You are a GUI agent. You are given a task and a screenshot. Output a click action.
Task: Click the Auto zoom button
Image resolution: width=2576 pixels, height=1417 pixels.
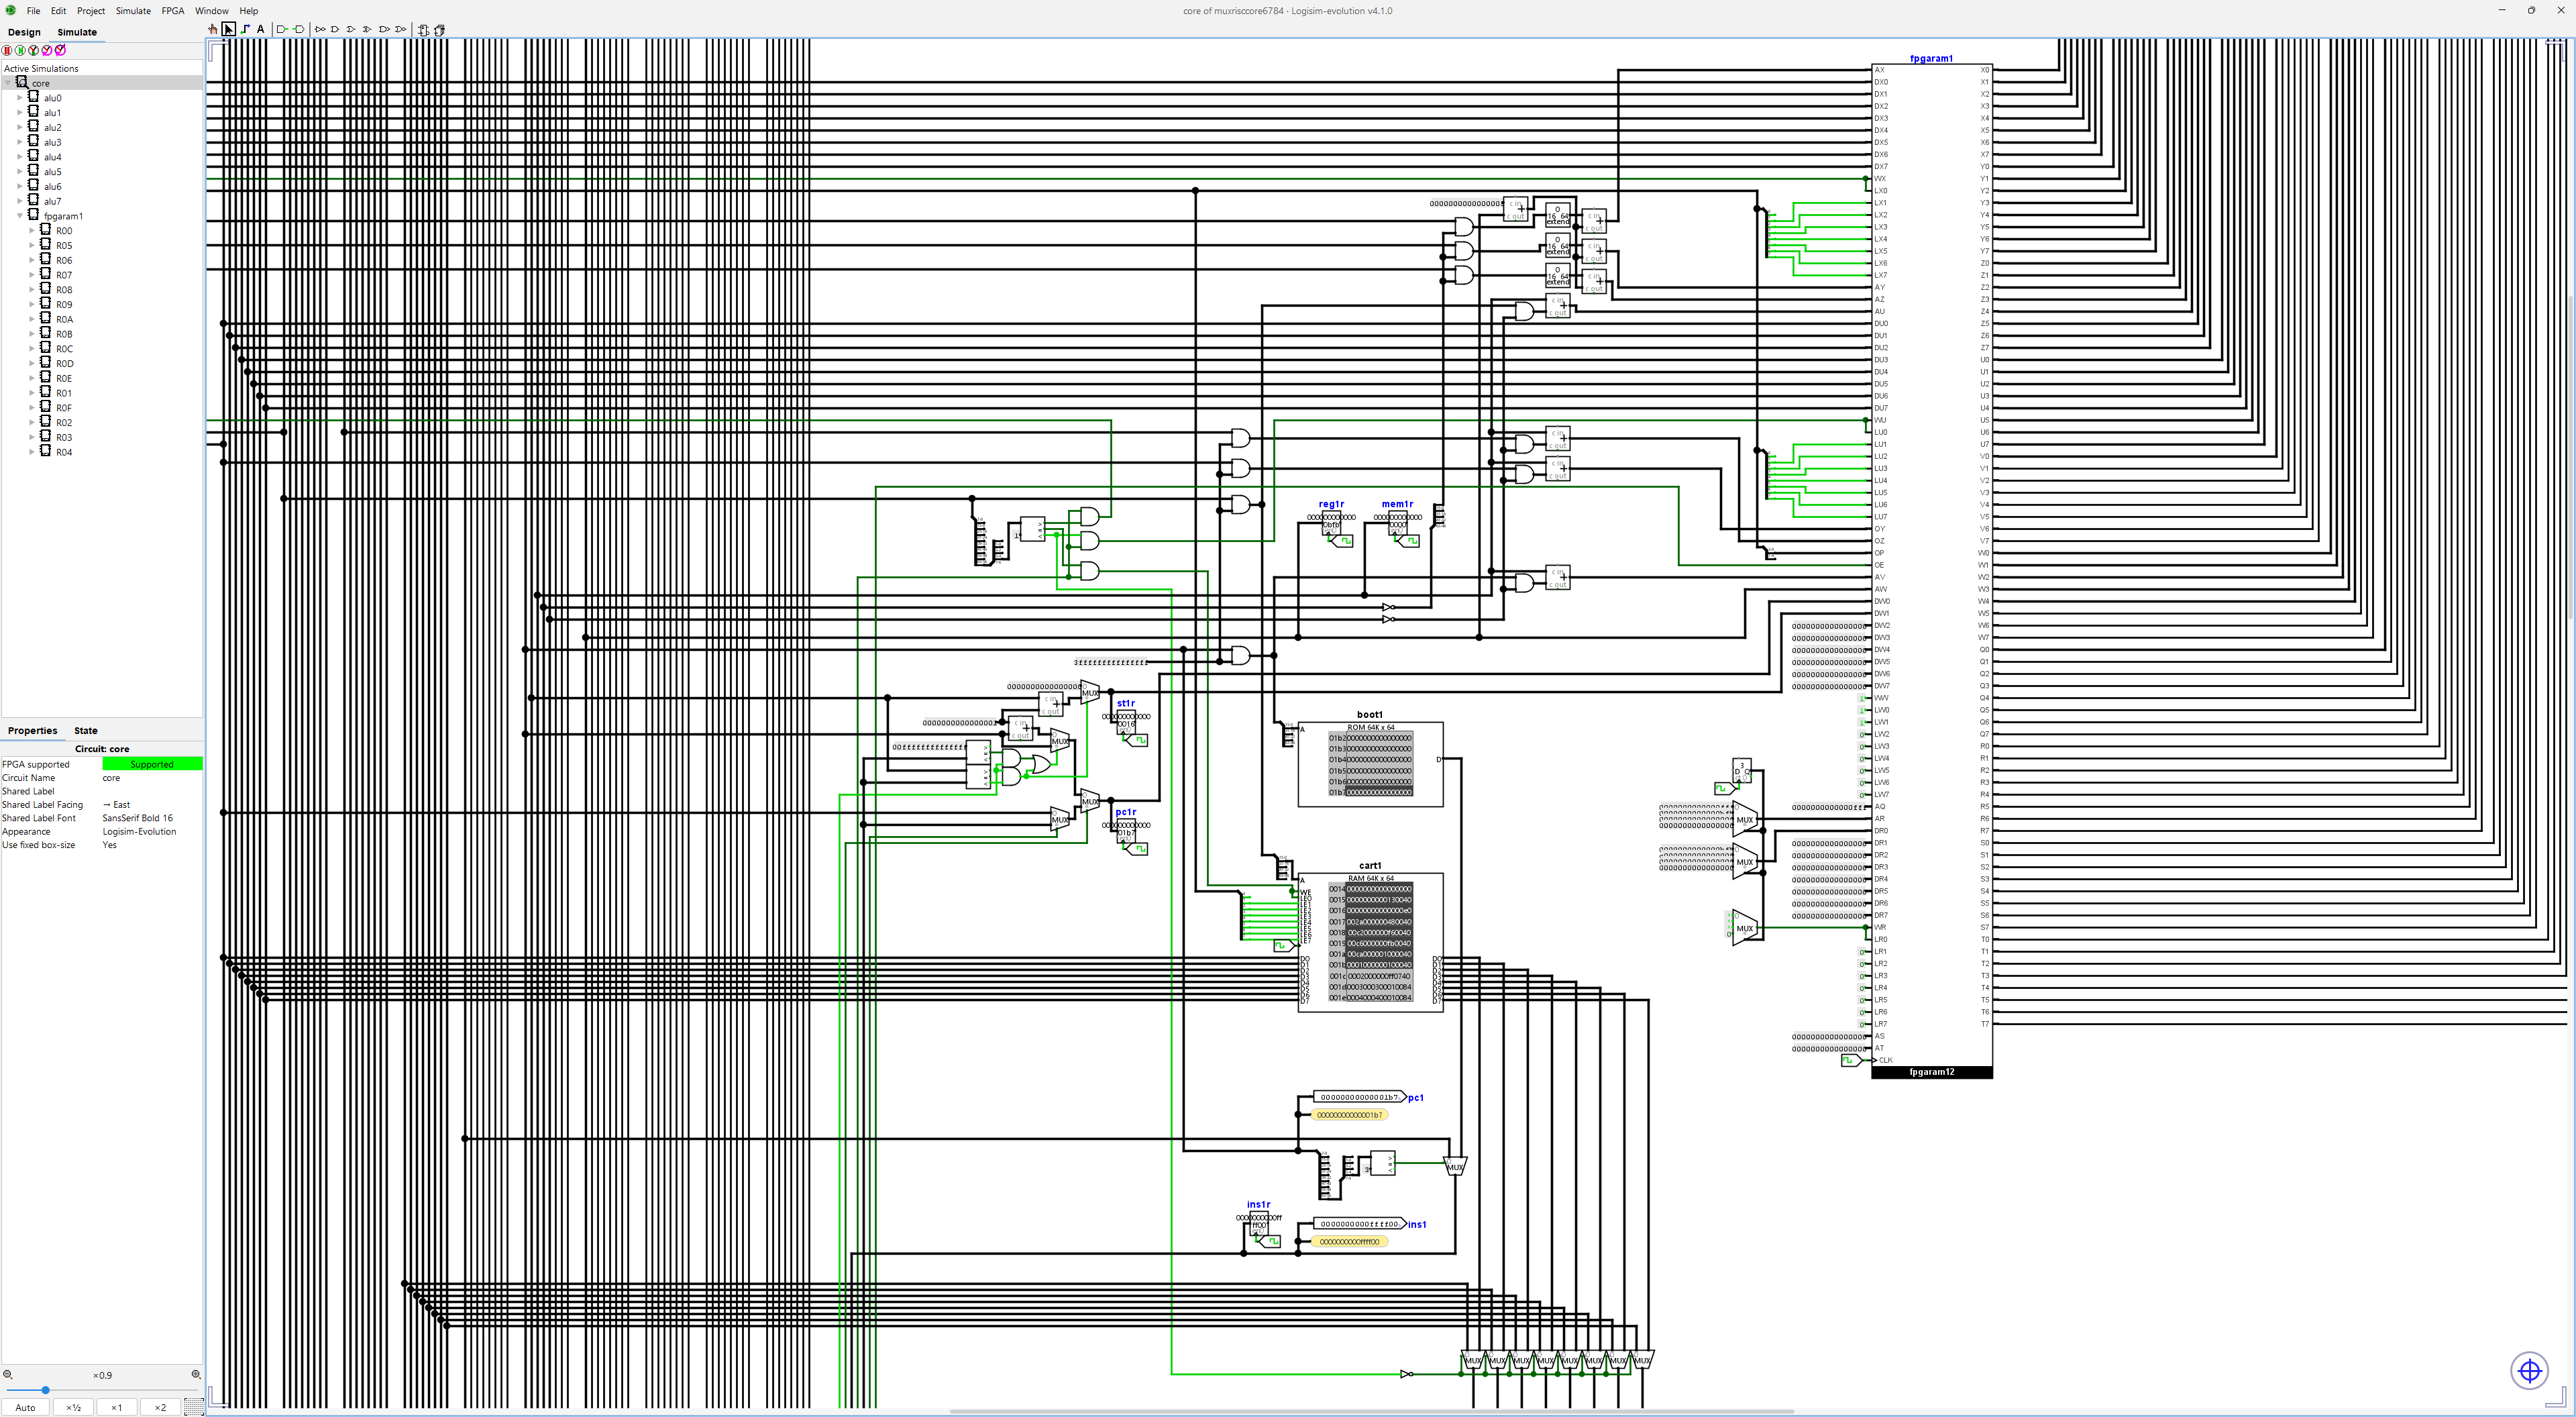25,1407
